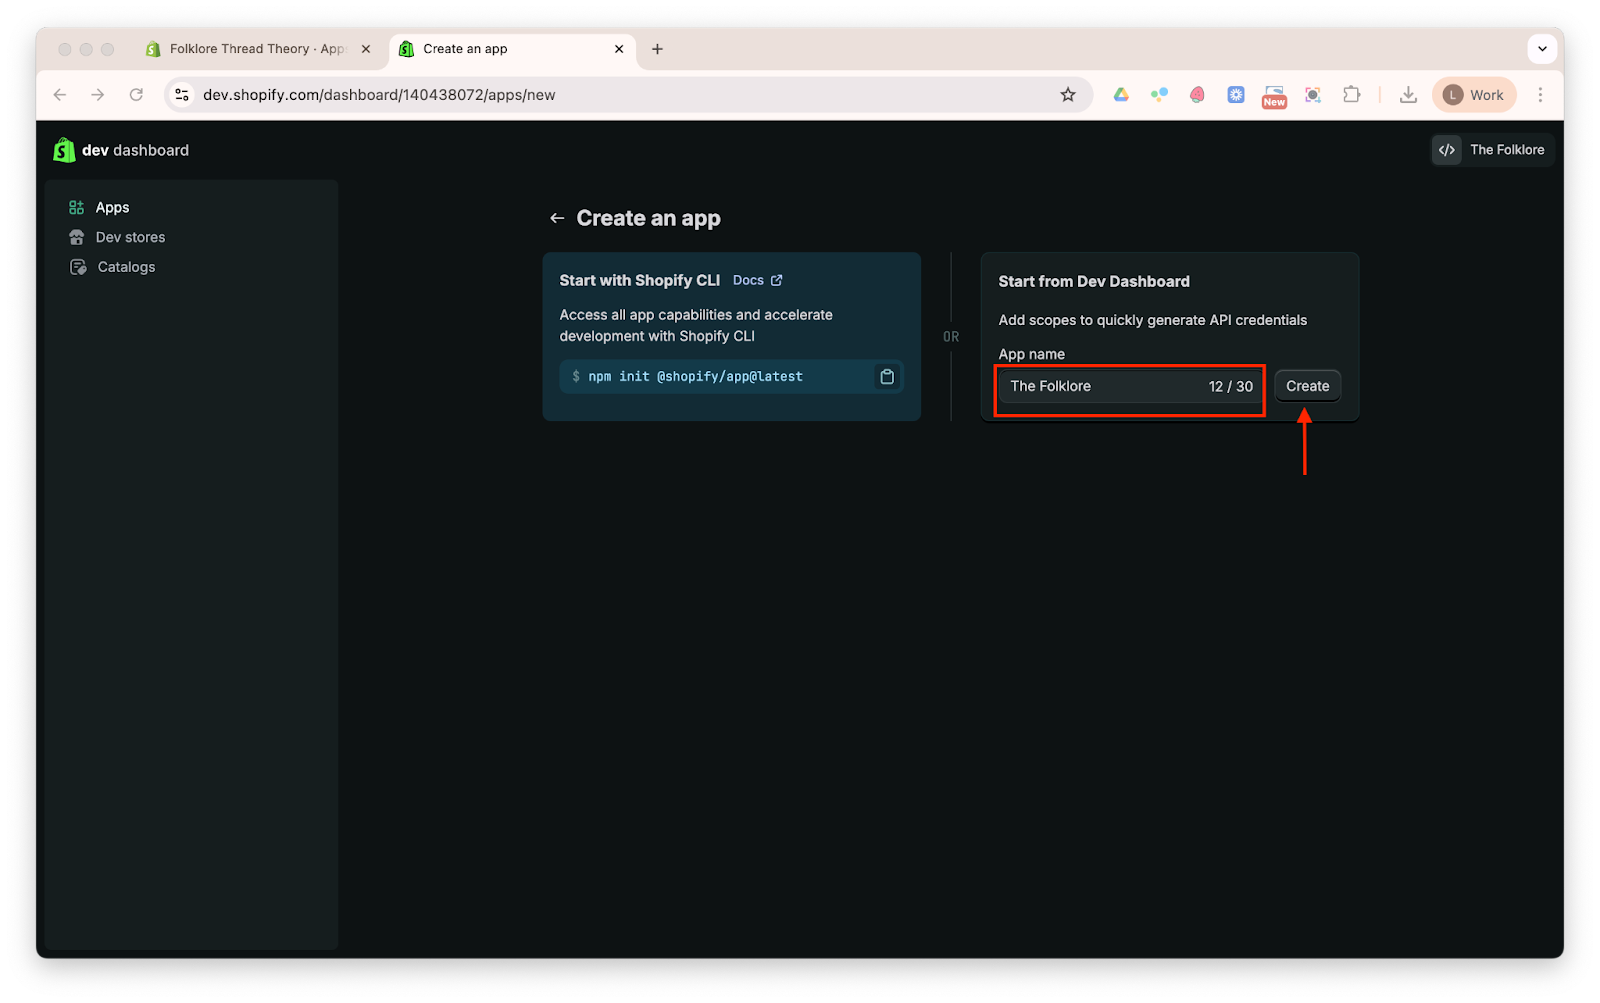Image resolution: width=1600 pixels, height=1003 pixels.
Task: Click the App name input field
Action: coord(1100,386)
